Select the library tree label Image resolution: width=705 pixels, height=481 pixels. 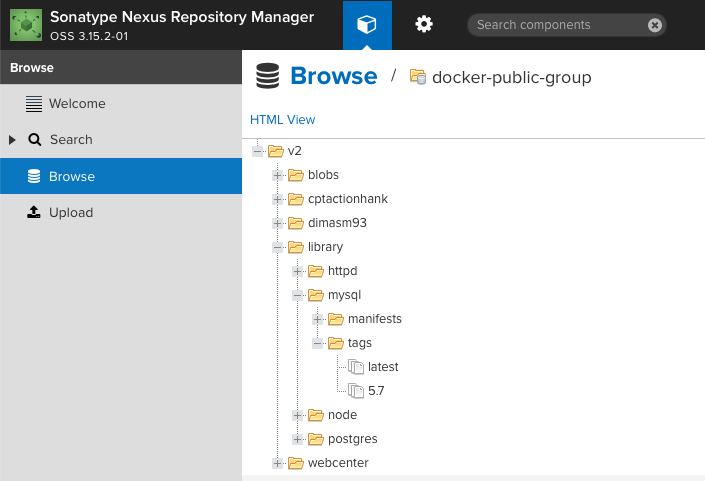point(325,247)
